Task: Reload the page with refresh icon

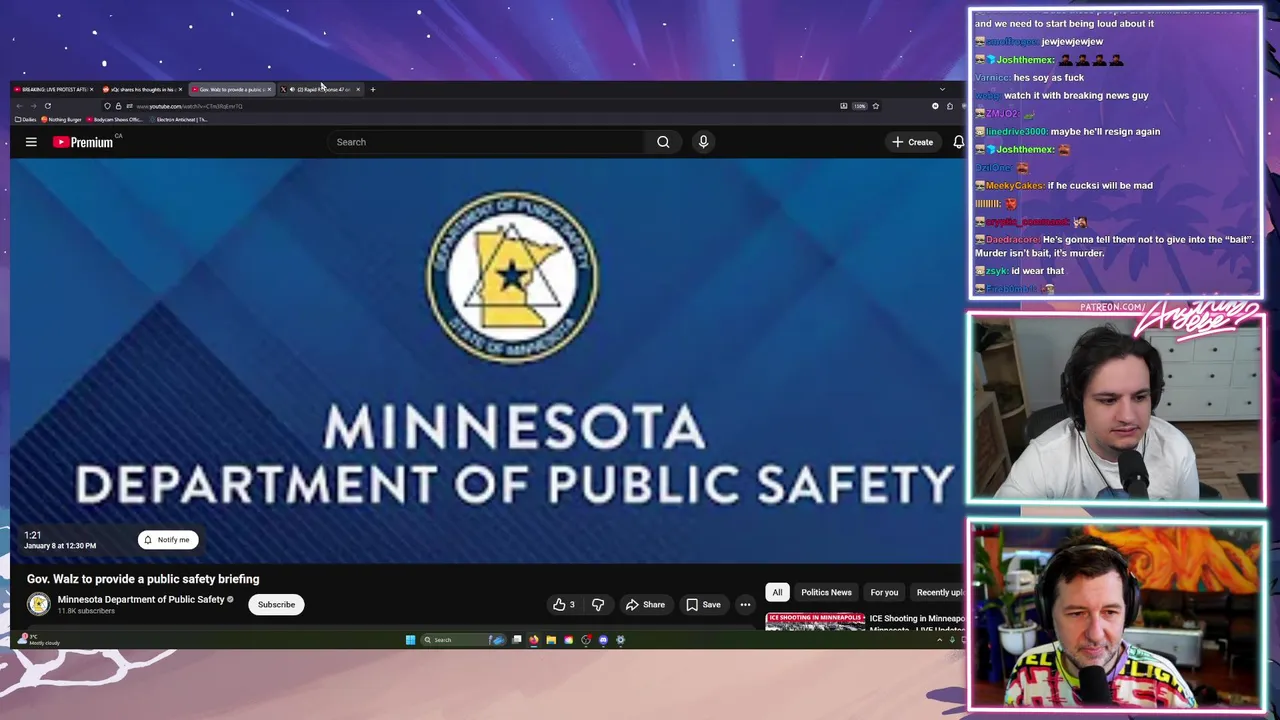Action: (x=48, y=106)
